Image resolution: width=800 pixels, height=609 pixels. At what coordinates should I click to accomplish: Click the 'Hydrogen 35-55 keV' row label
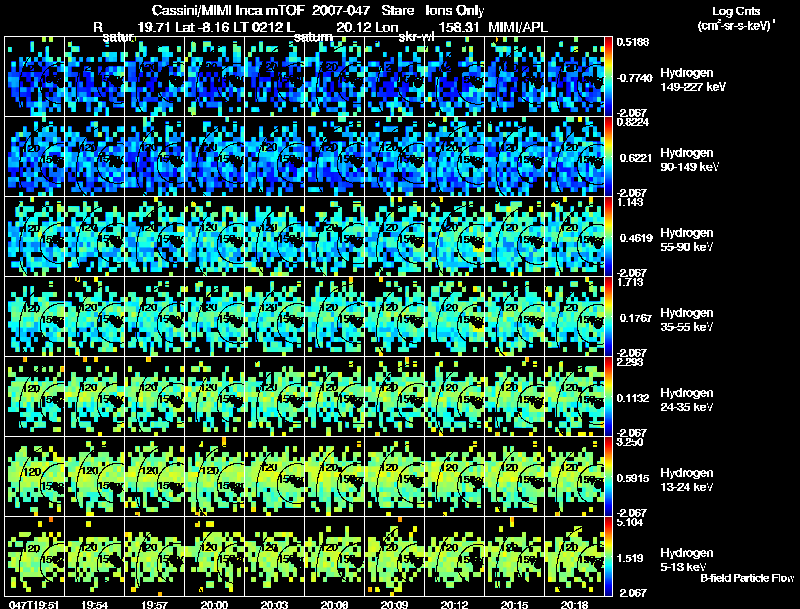[687, 320]
